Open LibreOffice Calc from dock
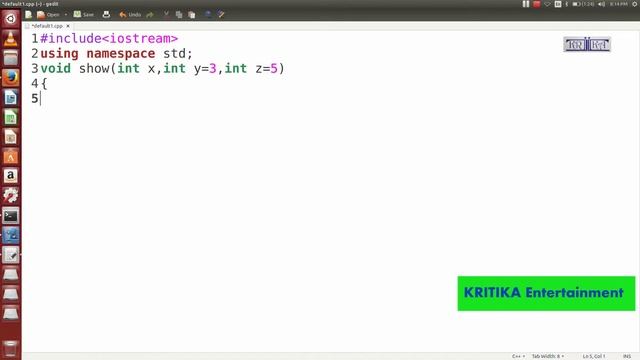This screenshot has height=360, width=640. [11, 117]
